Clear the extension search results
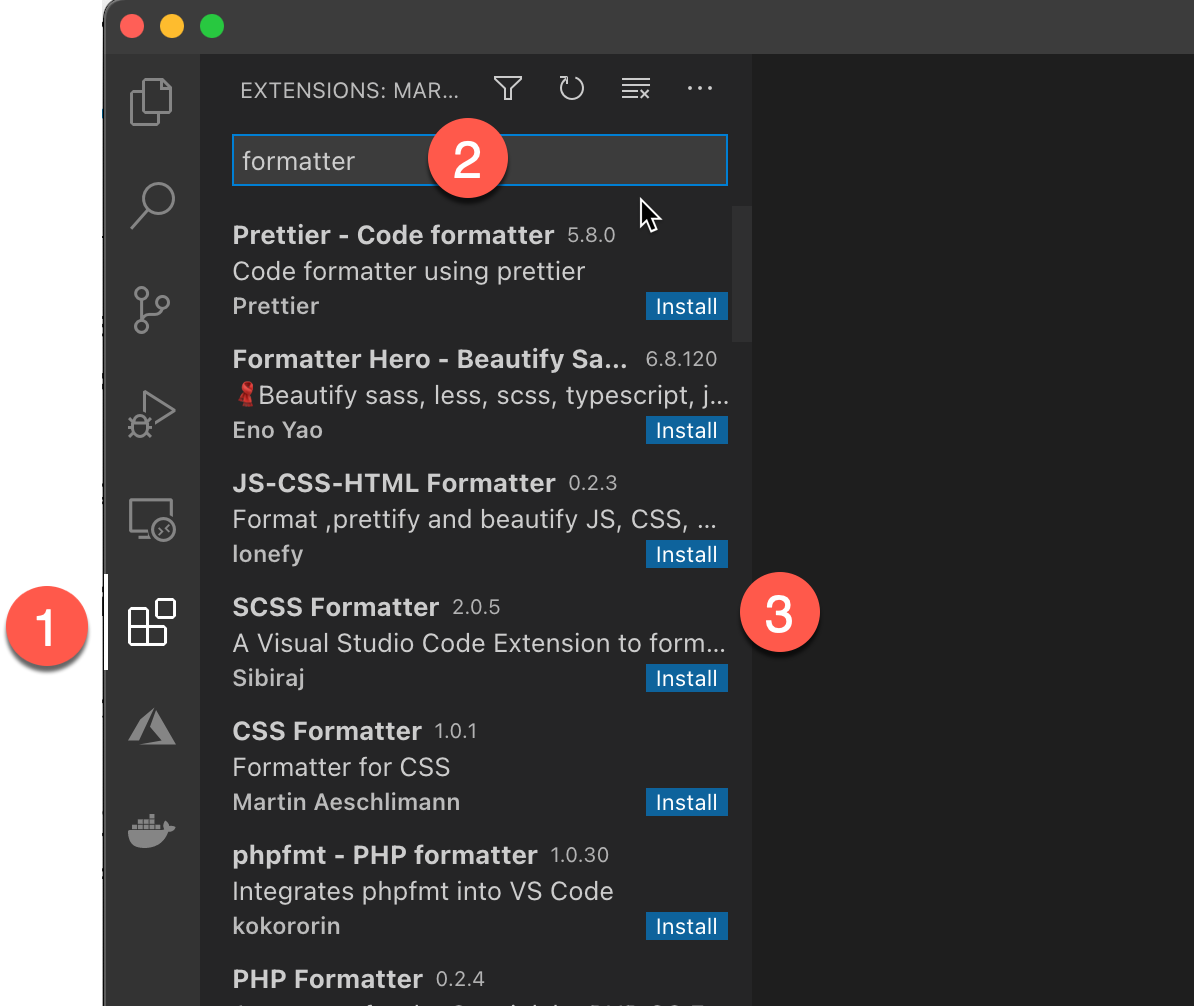The image size is (1194, 1006). (636, 88)
